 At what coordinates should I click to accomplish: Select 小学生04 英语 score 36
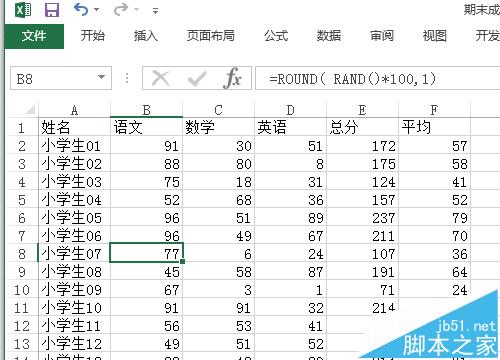(x=290, y=200)
